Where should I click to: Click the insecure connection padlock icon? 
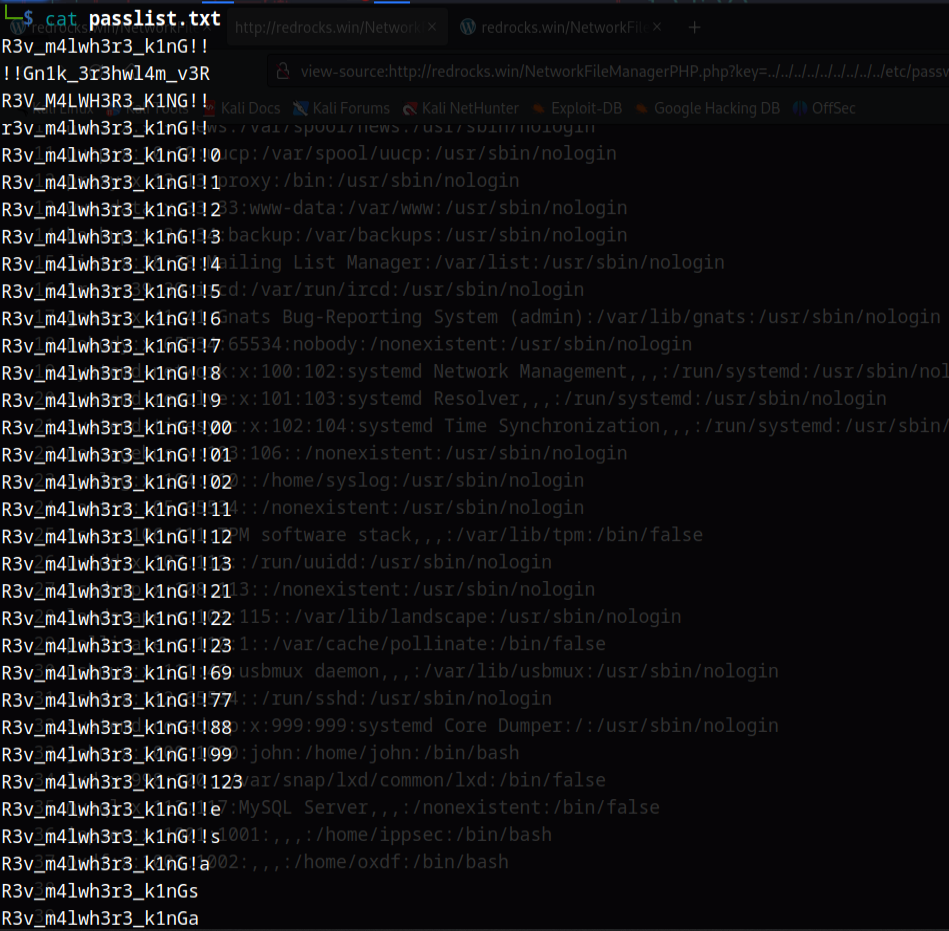[x=283, y=72]
